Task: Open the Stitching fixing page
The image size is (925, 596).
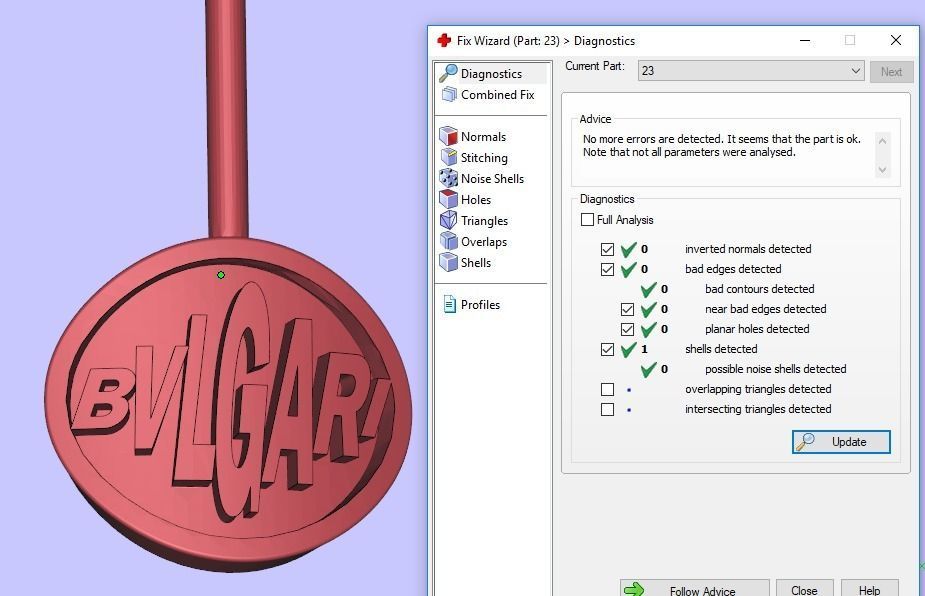Action: pyautogui.click(x=474, y=158)
